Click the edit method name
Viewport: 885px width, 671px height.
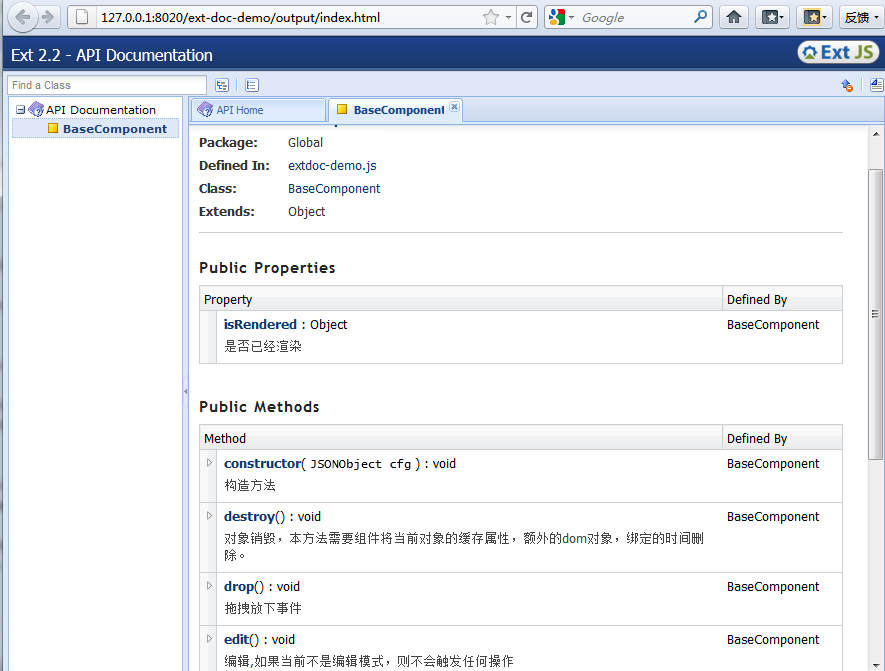pos(236,639)
